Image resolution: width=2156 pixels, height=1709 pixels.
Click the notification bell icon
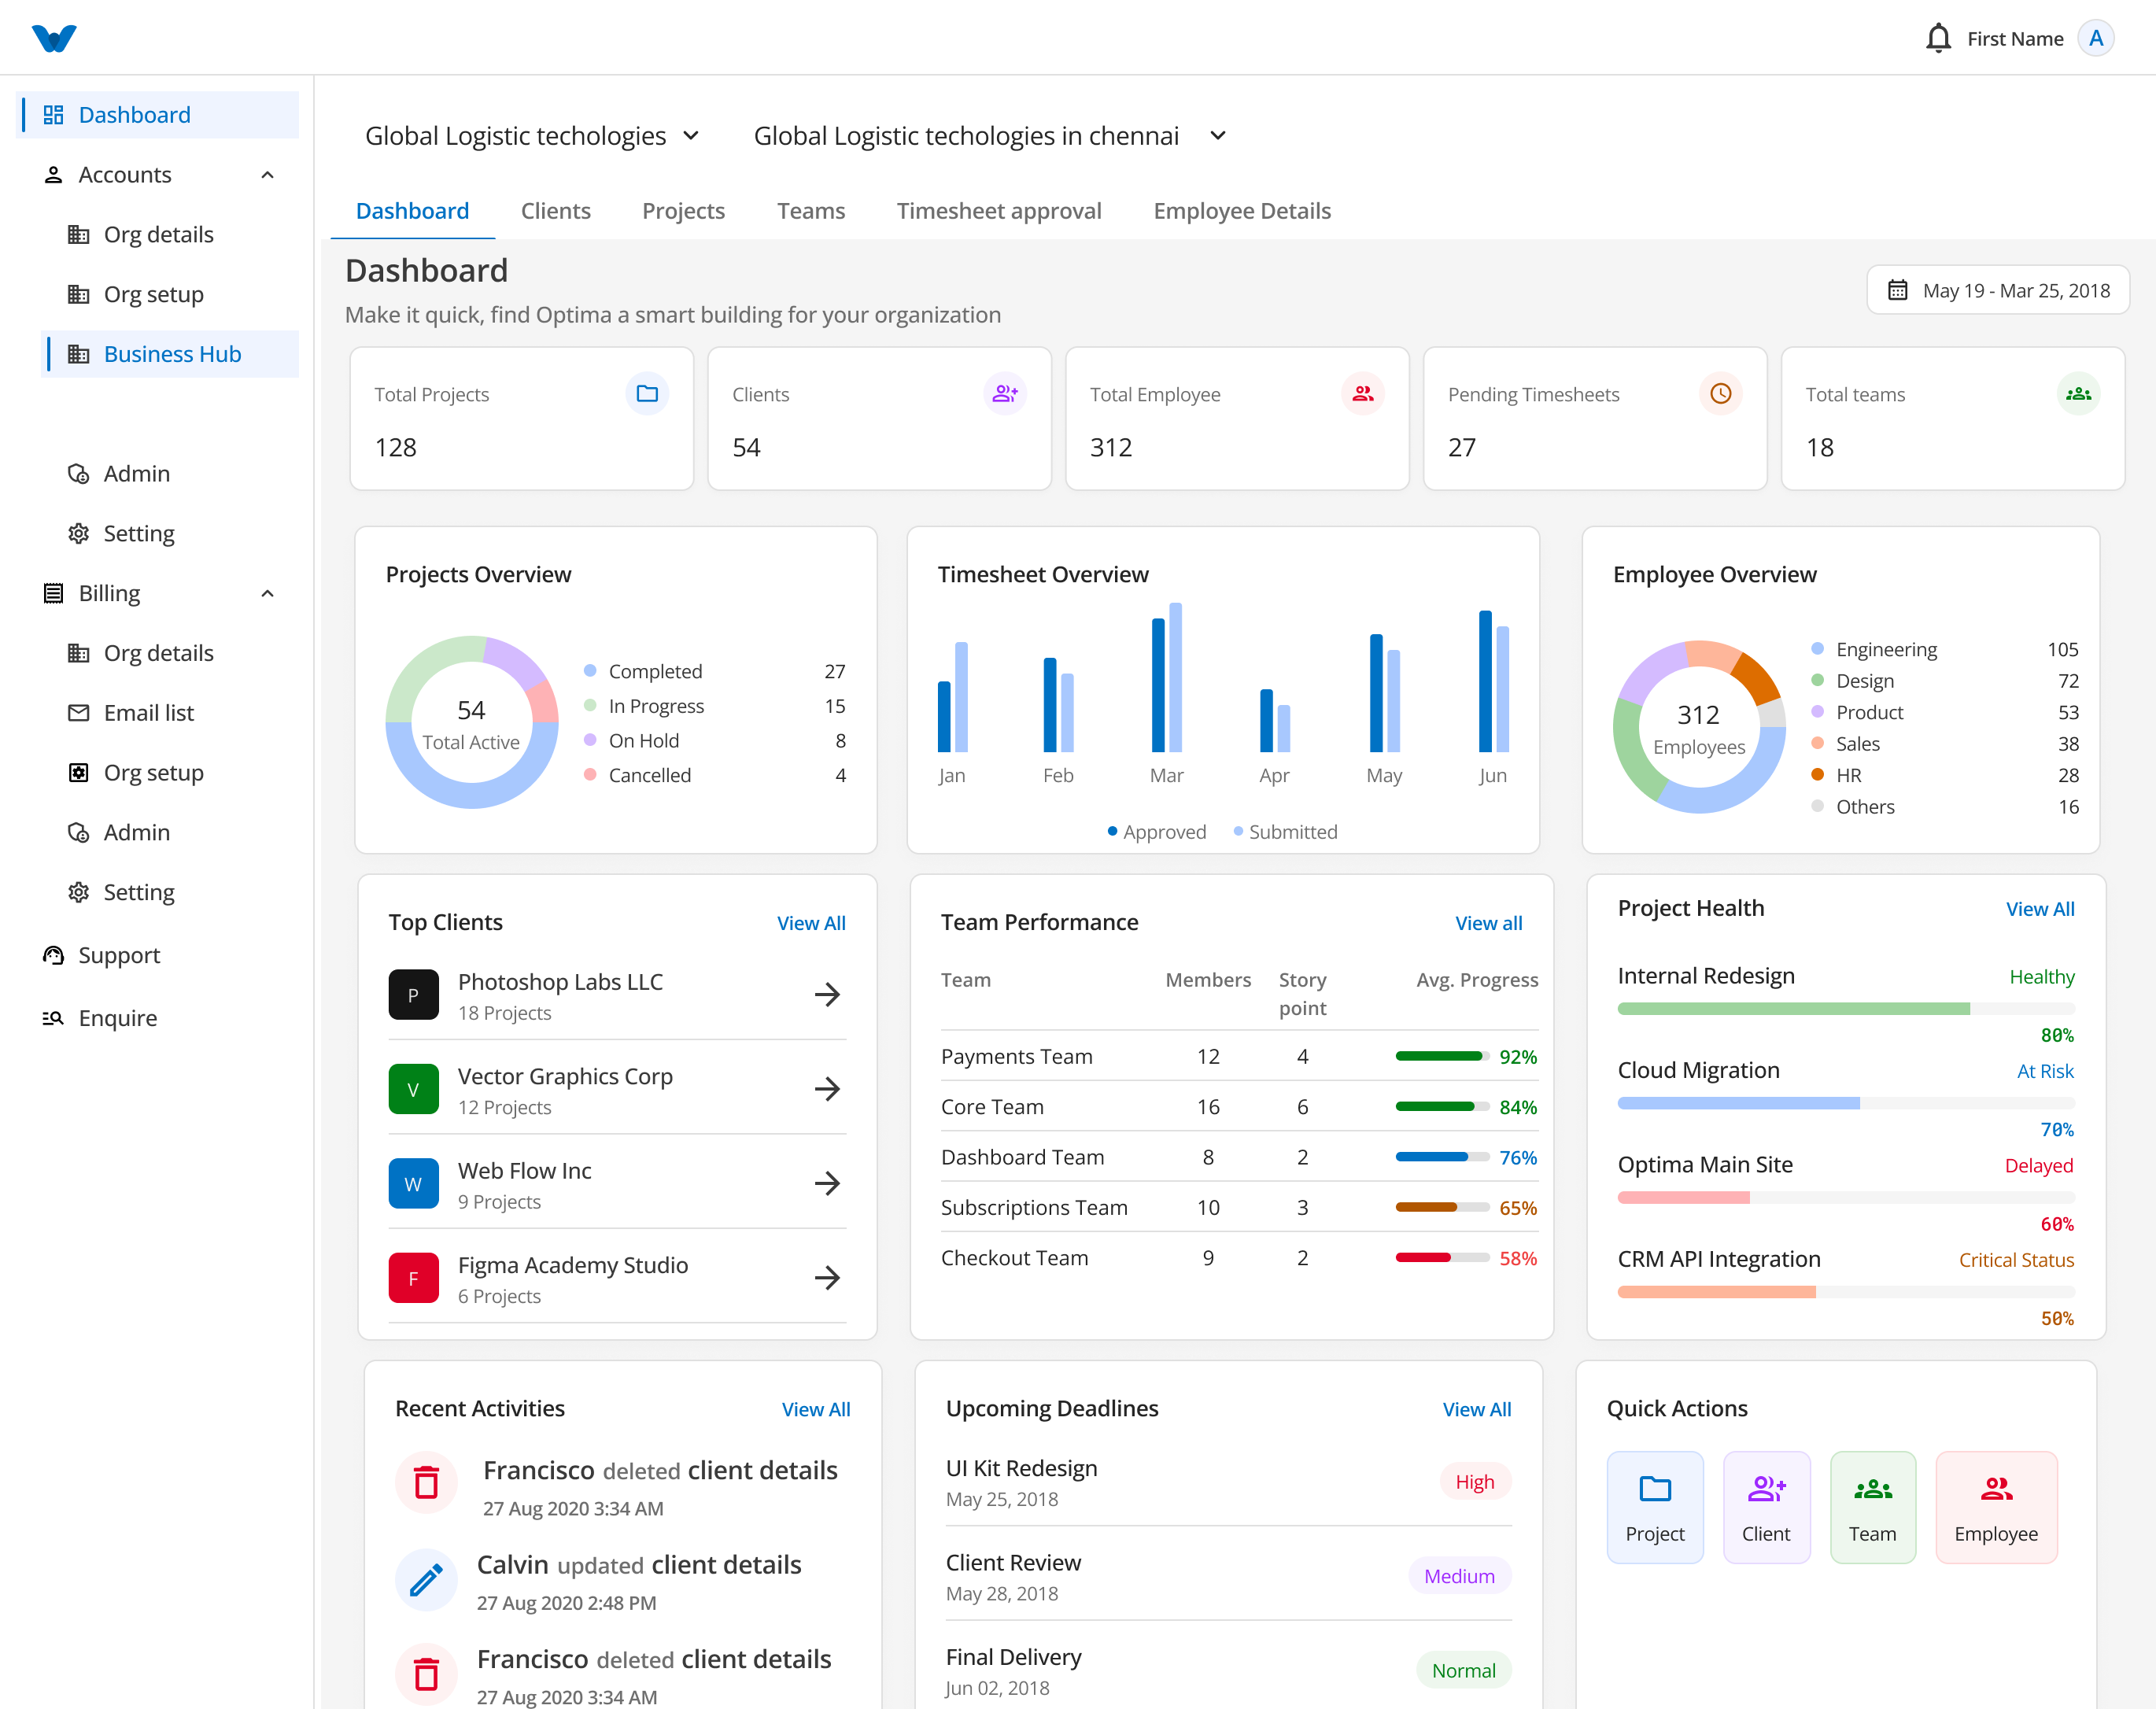tap(1937, 38)
